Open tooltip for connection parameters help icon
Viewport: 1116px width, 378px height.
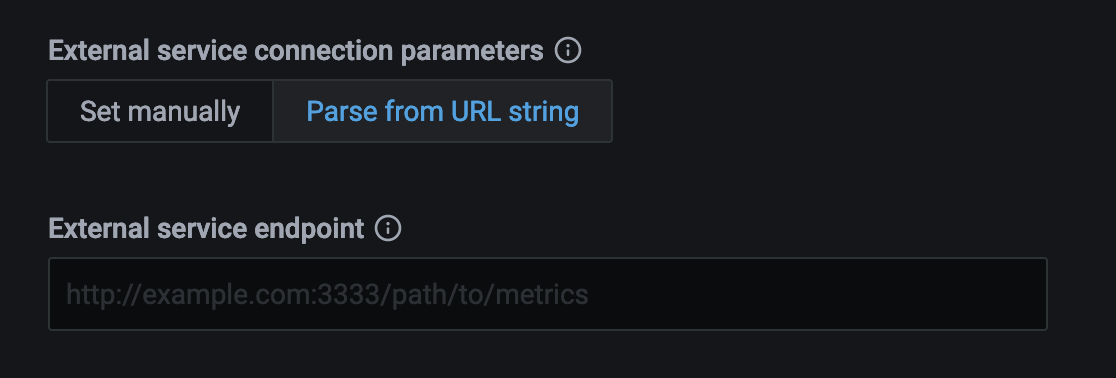[x=568, y=51]
